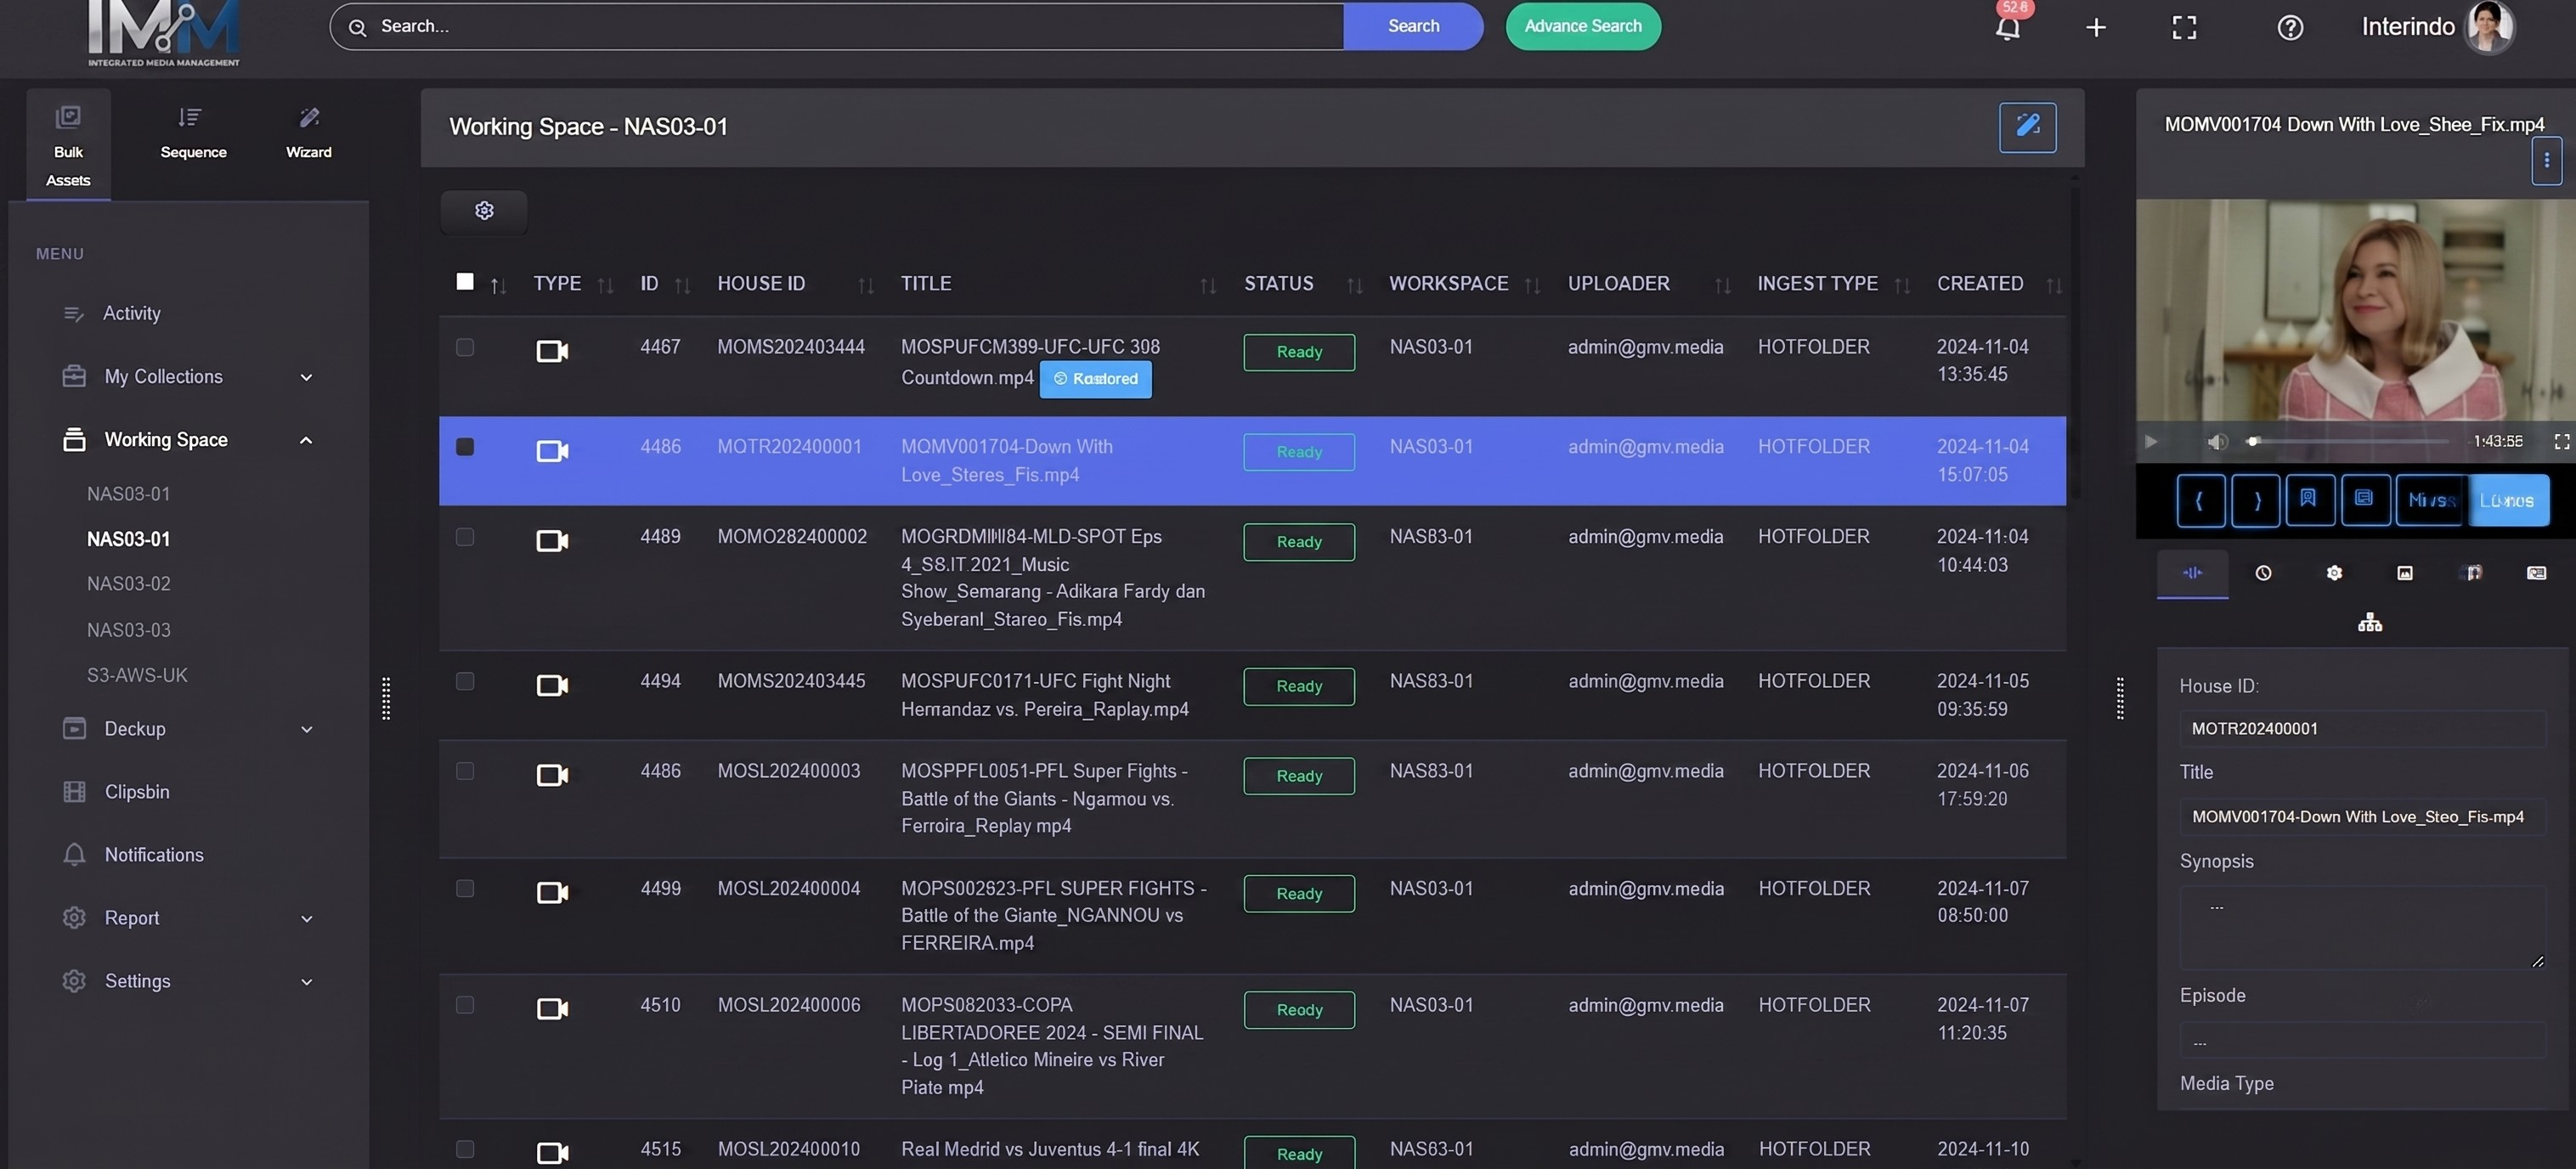The height and width of the screenshot is (1169, 2576).
Task: Uncheck the selected row MOTR202400001 checkbox
Action: [x=465, y=447]
